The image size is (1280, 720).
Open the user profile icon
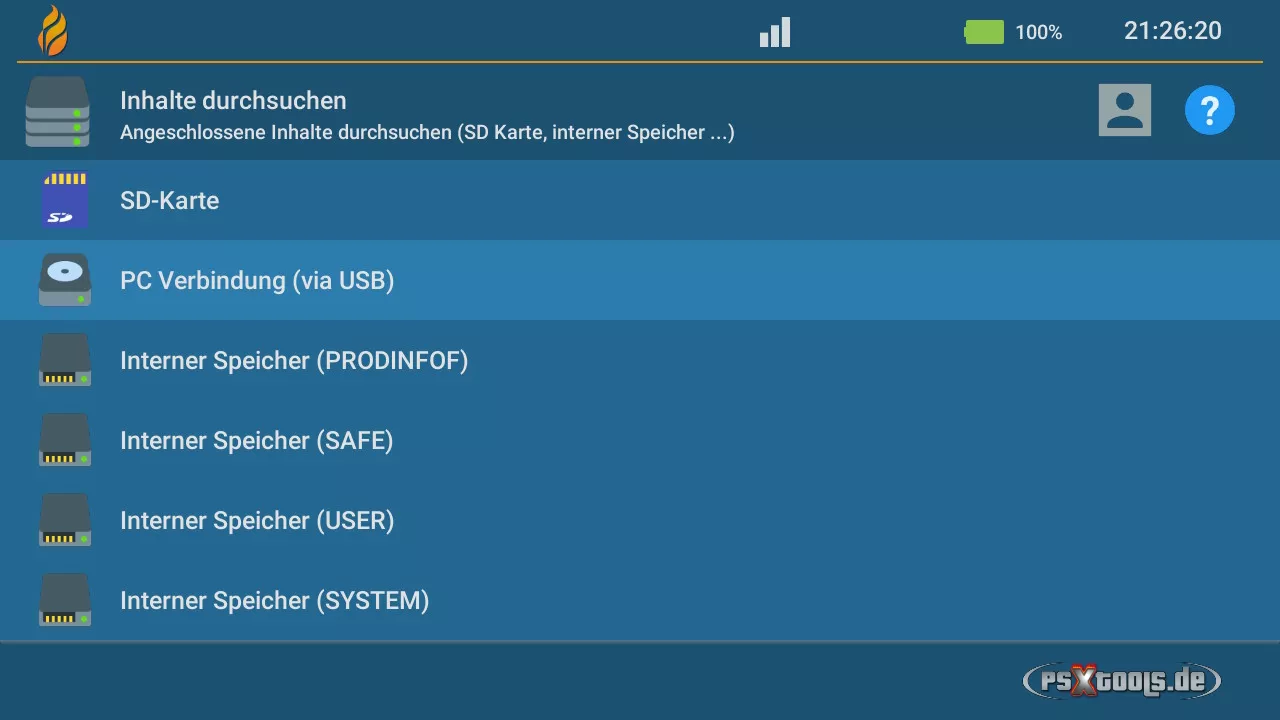tap(1125, 110)
